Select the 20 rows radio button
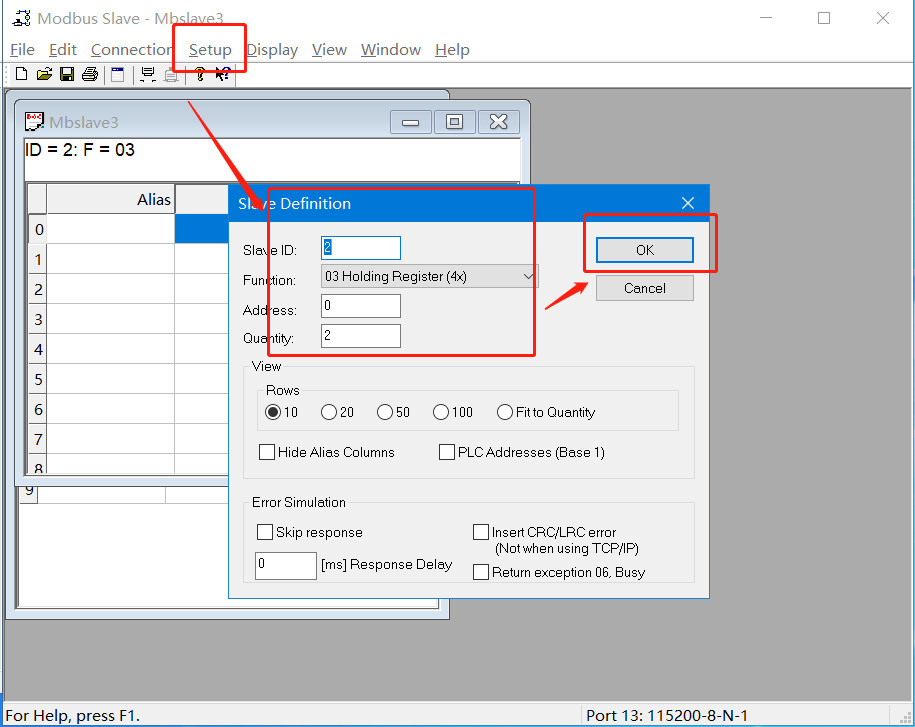This screenshot has height=727, width=915. point(329,412)
